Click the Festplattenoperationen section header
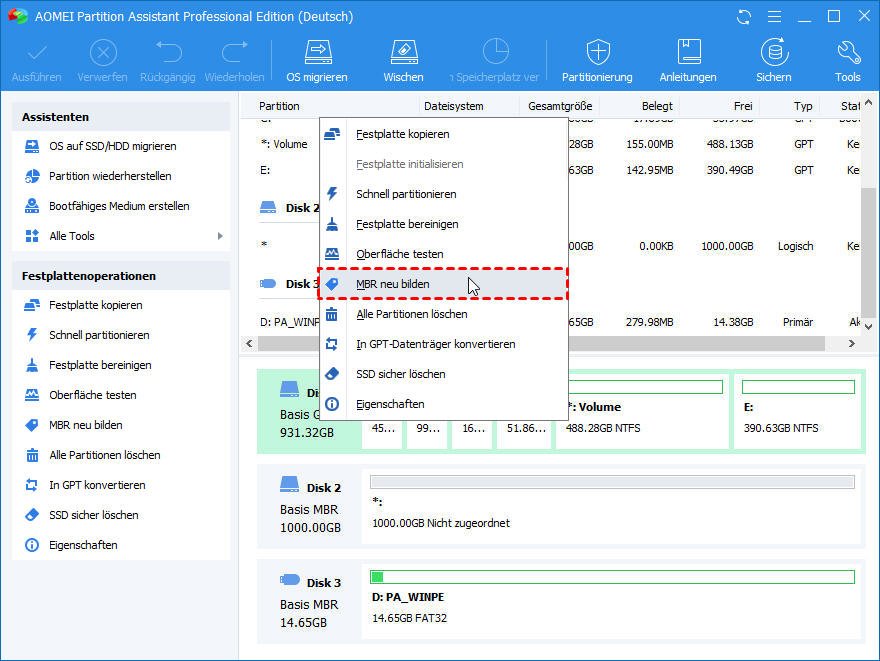 (121, 276)
